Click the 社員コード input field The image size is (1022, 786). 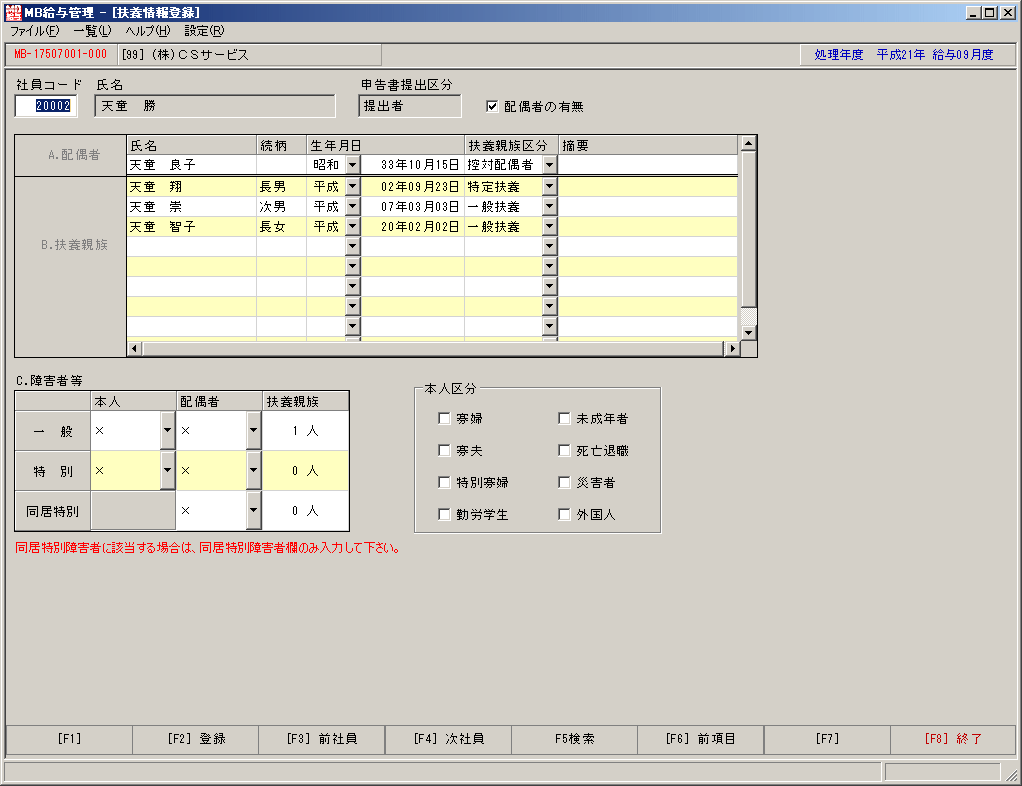[x=46, y=106]
